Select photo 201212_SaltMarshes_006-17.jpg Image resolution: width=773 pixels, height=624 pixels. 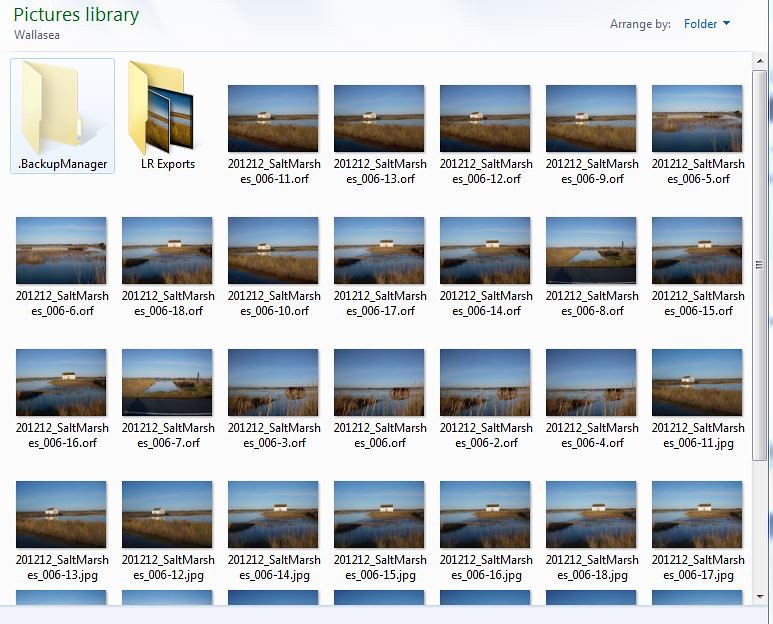click(x=697, y=514)
